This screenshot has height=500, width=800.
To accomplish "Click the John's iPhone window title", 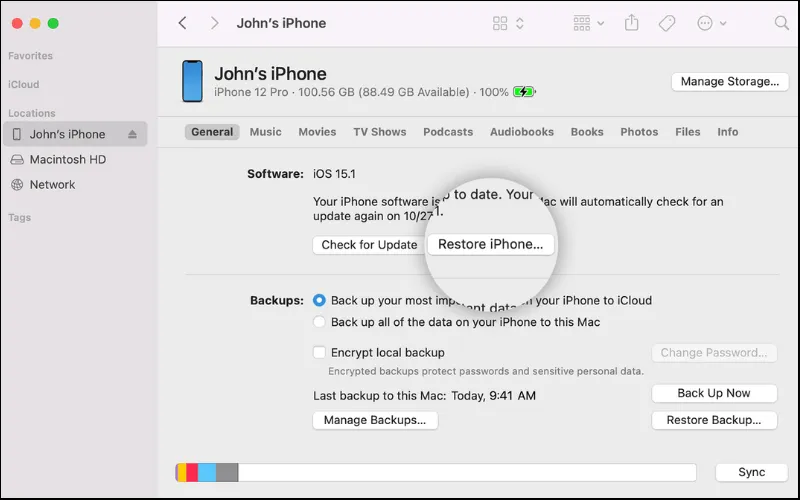I will coord(281,23).
